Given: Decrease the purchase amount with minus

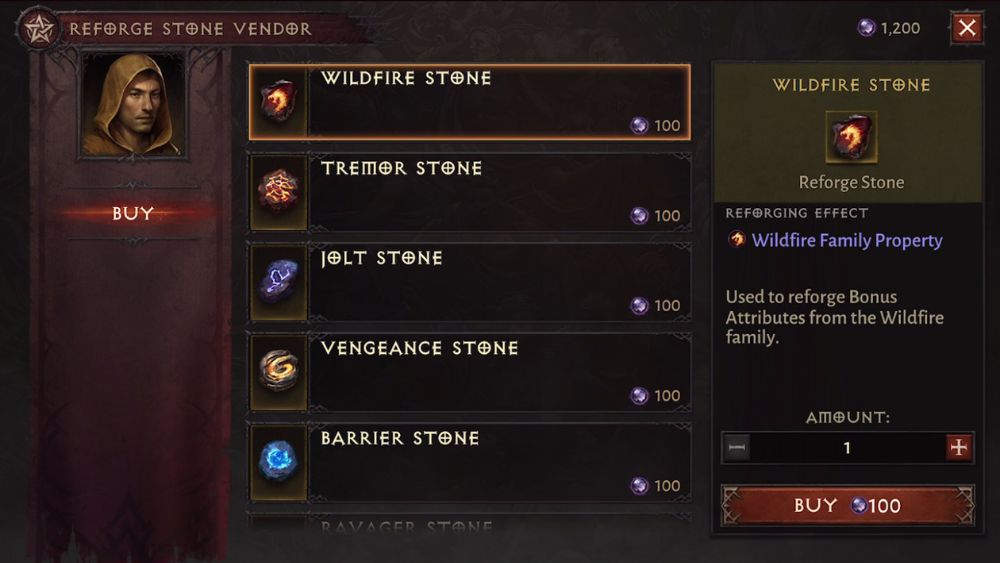Looking at the screenshot, I should coord(737,448).
